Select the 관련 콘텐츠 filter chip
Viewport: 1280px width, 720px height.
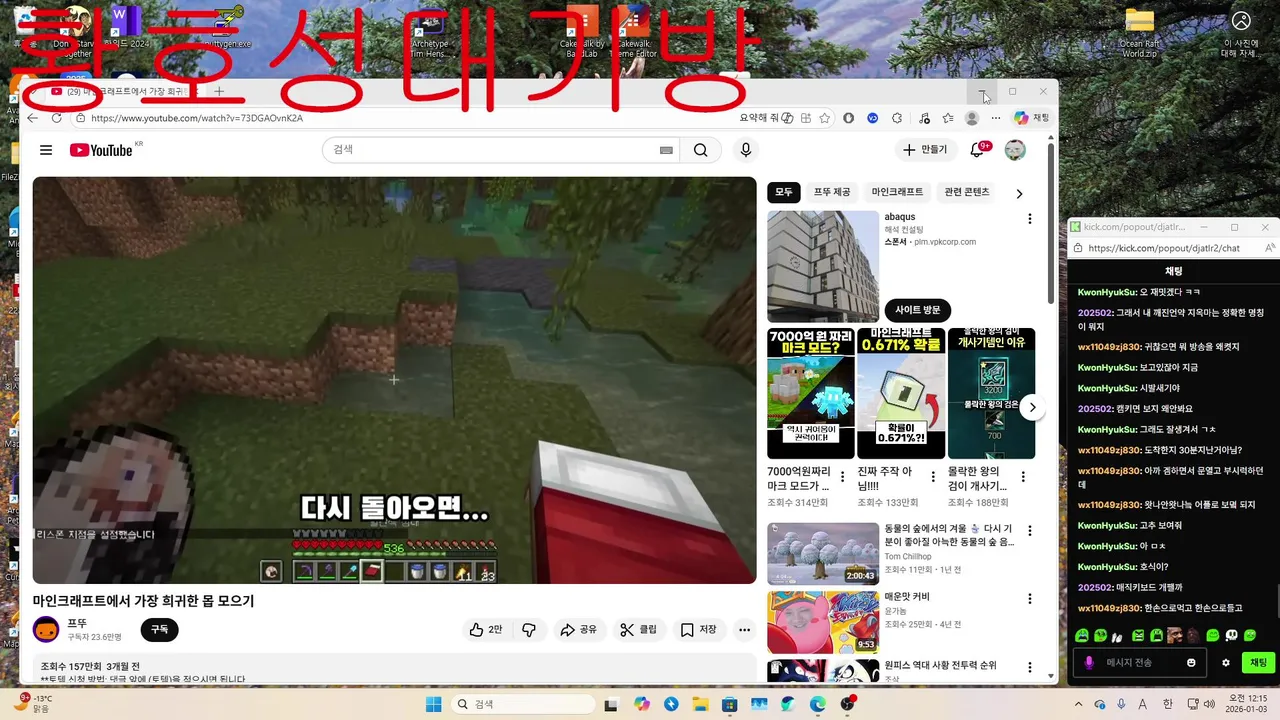(967, 192)
